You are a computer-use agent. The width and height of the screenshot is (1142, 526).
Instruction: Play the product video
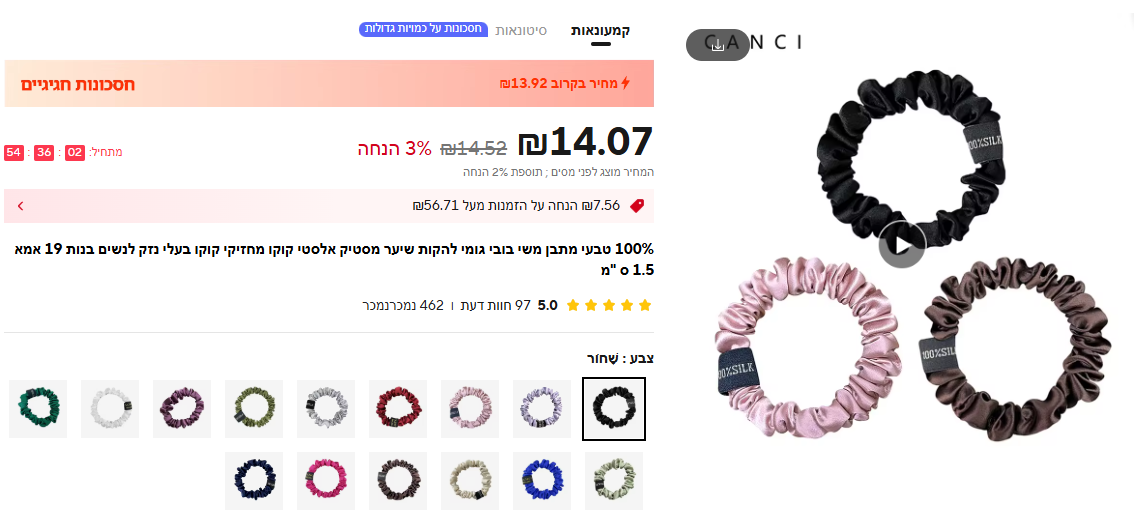[902, 245]
